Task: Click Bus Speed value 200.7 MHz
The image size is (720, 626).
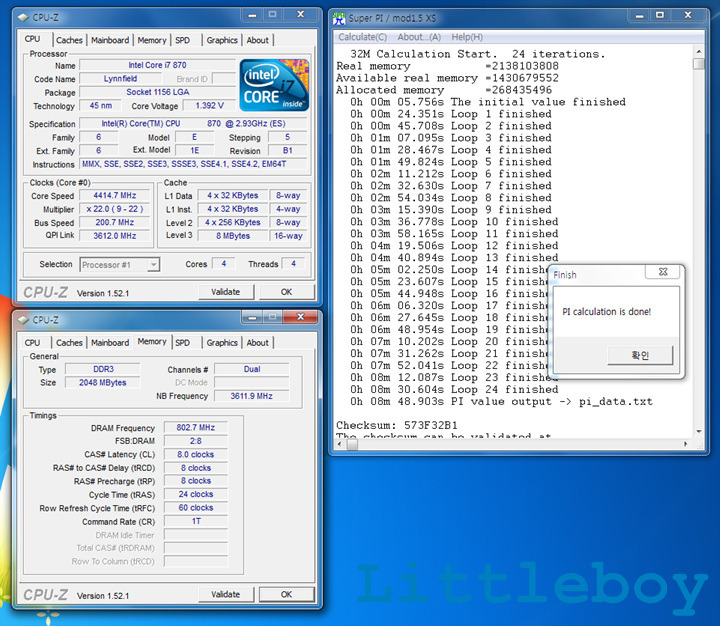Action: 115,222
